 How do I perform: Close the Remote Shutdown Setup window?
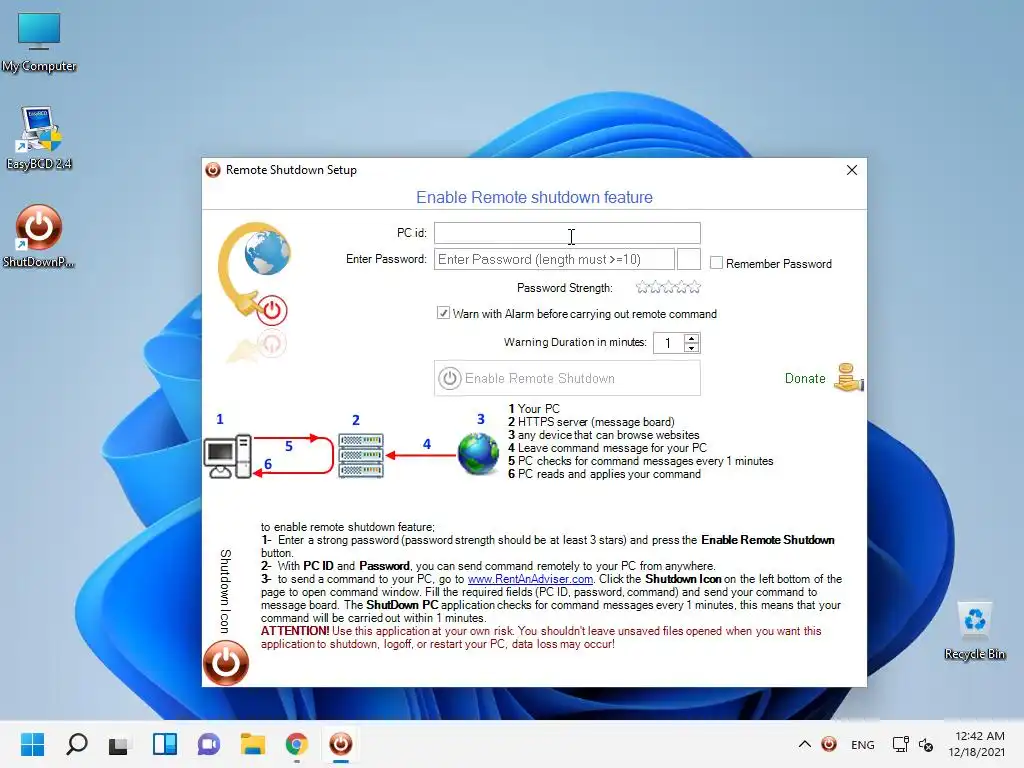852,170
